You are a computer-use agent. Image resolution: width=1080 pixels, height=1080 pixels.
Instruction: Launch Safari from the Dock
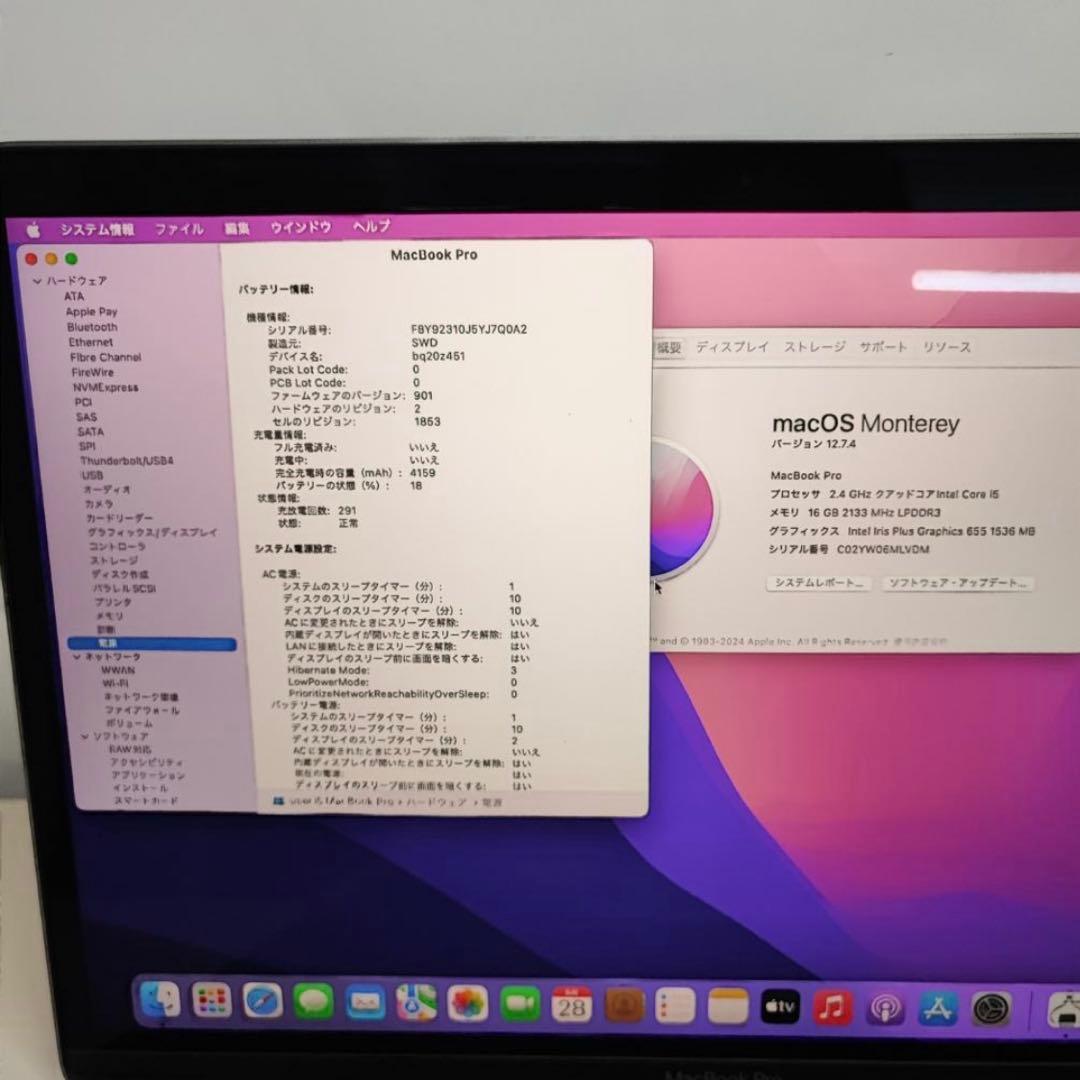point(262,1001)
